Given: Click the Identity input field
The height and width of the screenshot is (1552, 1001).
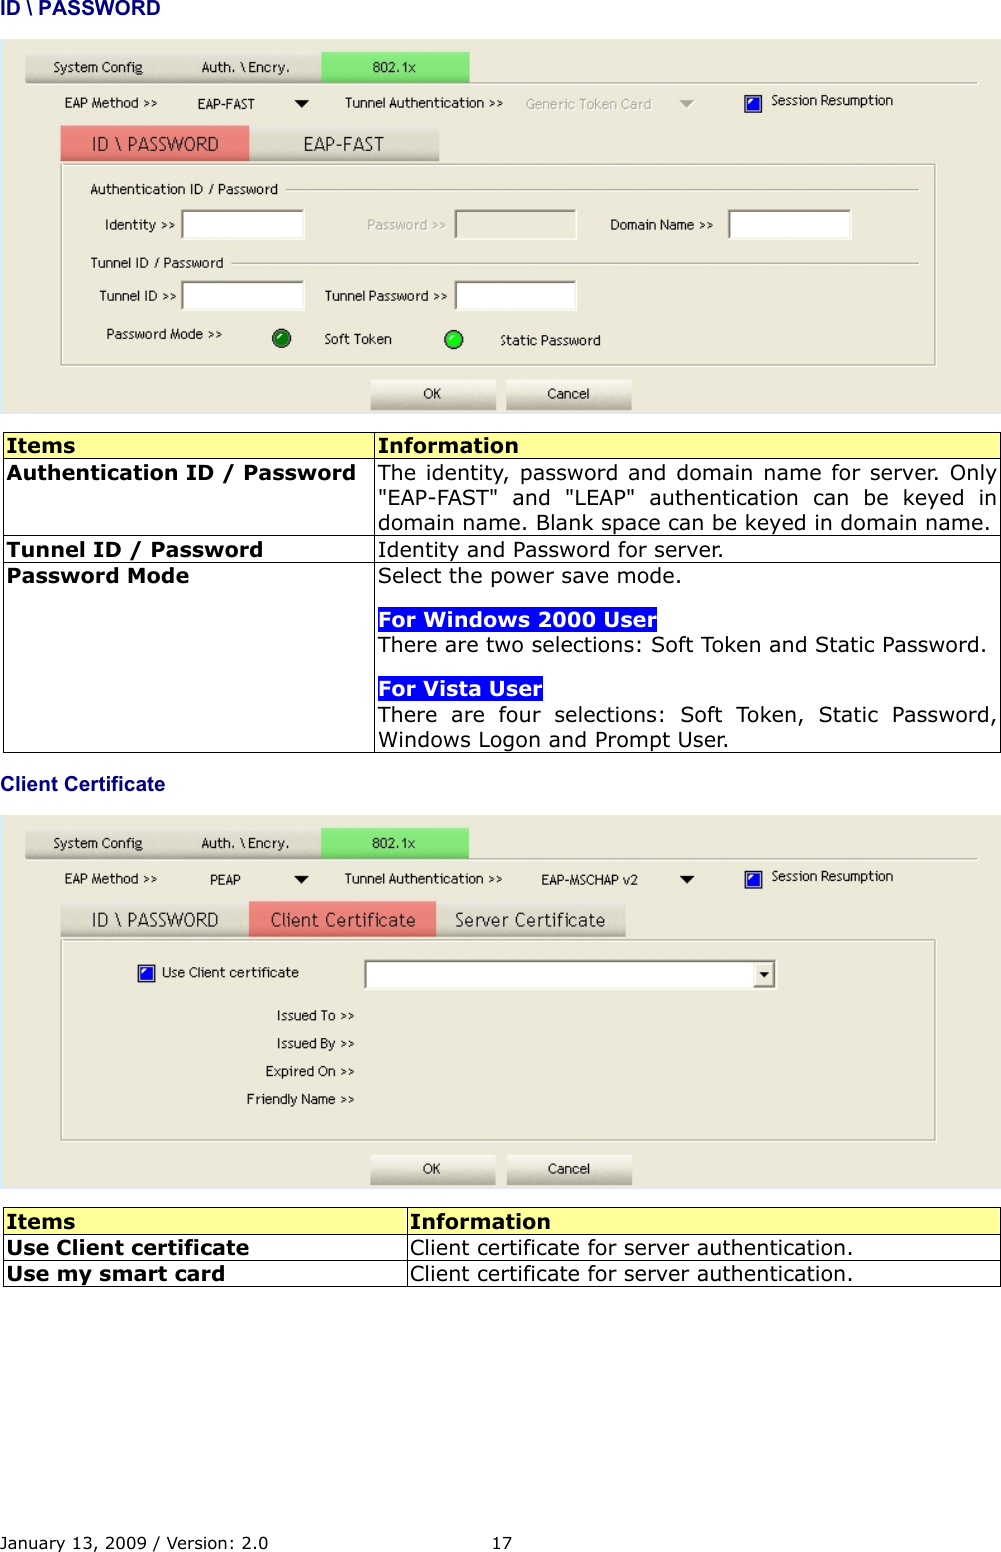Looking at the screenshot, I should (x=243, y=224).
